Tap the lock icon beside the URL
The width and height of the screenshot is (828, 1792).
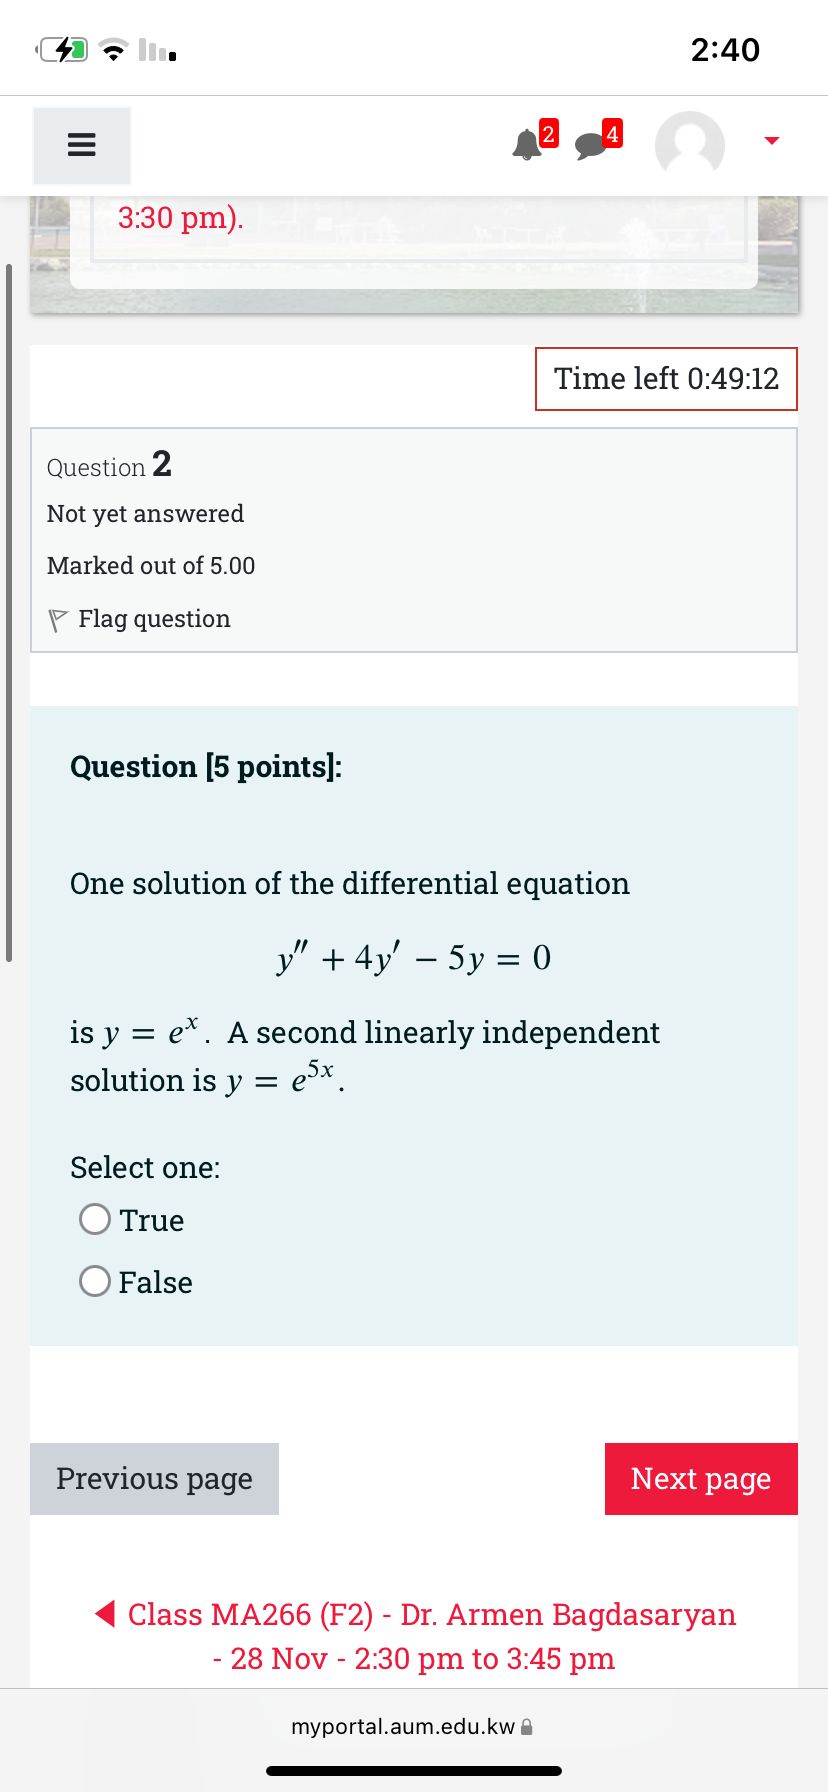(x=527, y=1727)
